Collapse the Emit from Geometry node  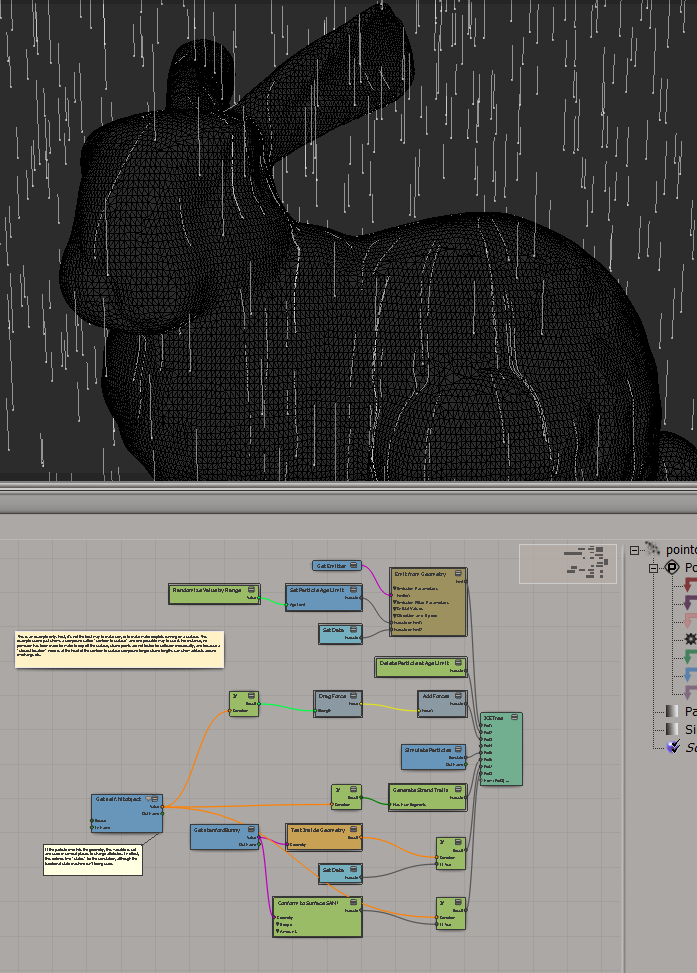tap(458, 575)
